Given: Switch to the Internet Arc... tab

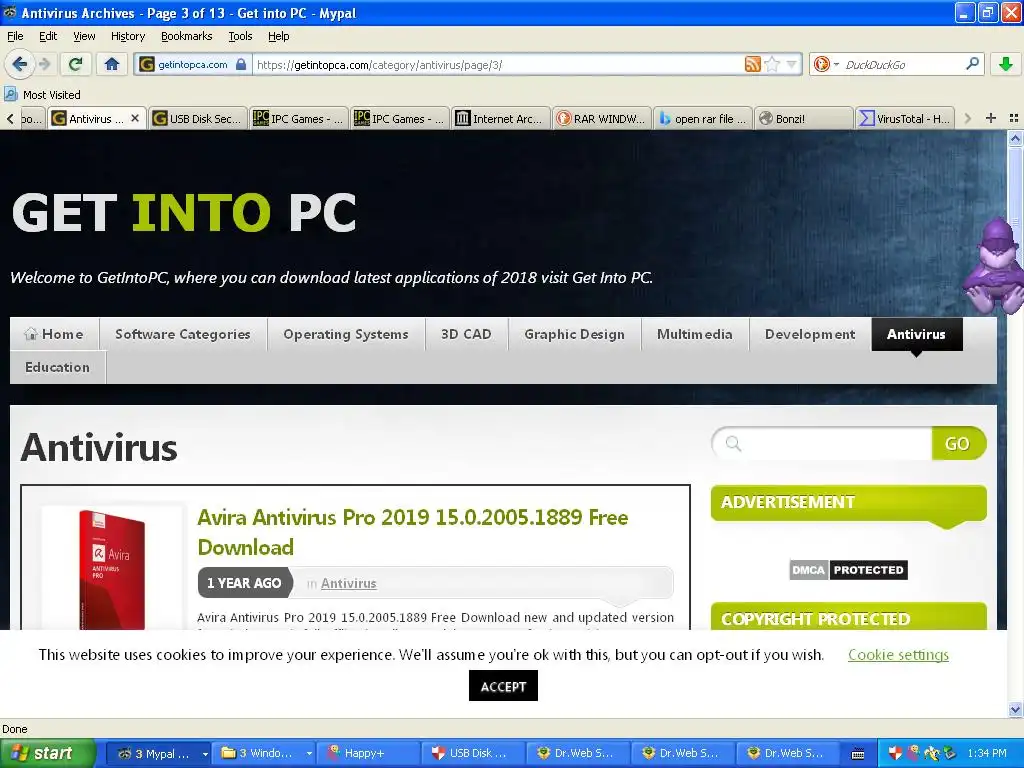Looking at the screenshot, I should [500, 119].
